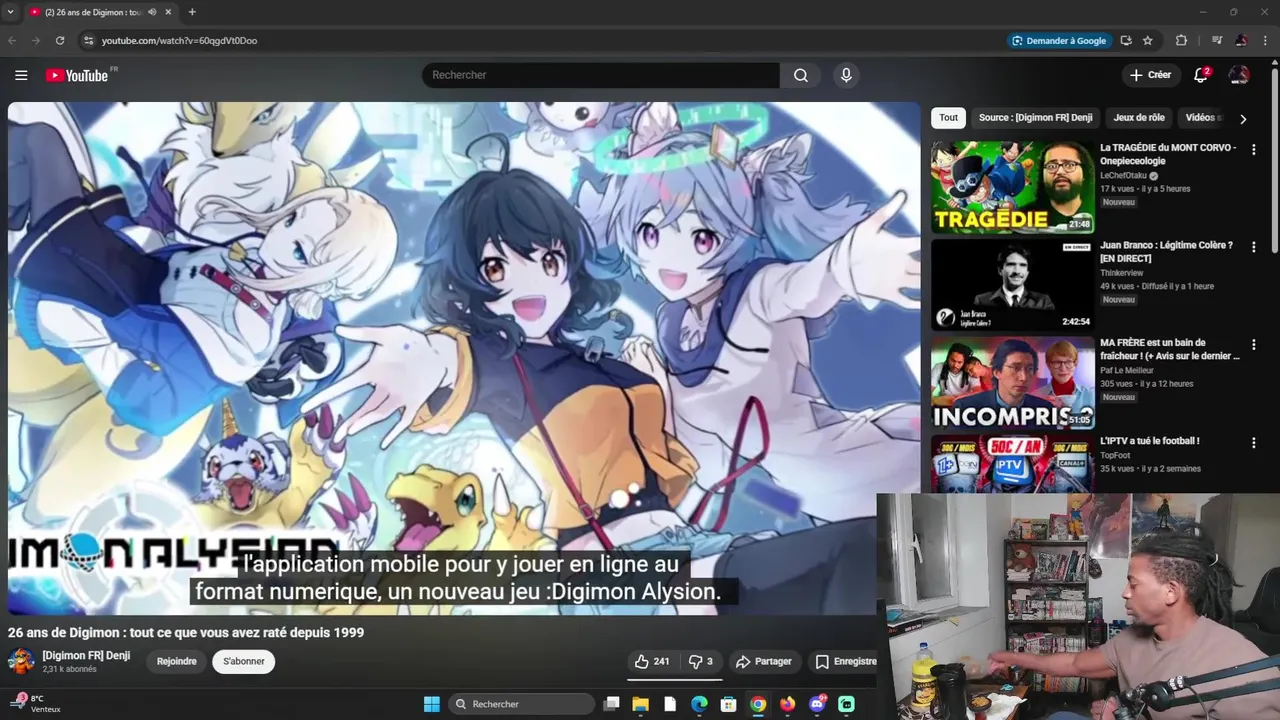1280x720 pixels.
Task: Open the Denji channel avatar
Action: pyautogui.click(x=21, y=661)
